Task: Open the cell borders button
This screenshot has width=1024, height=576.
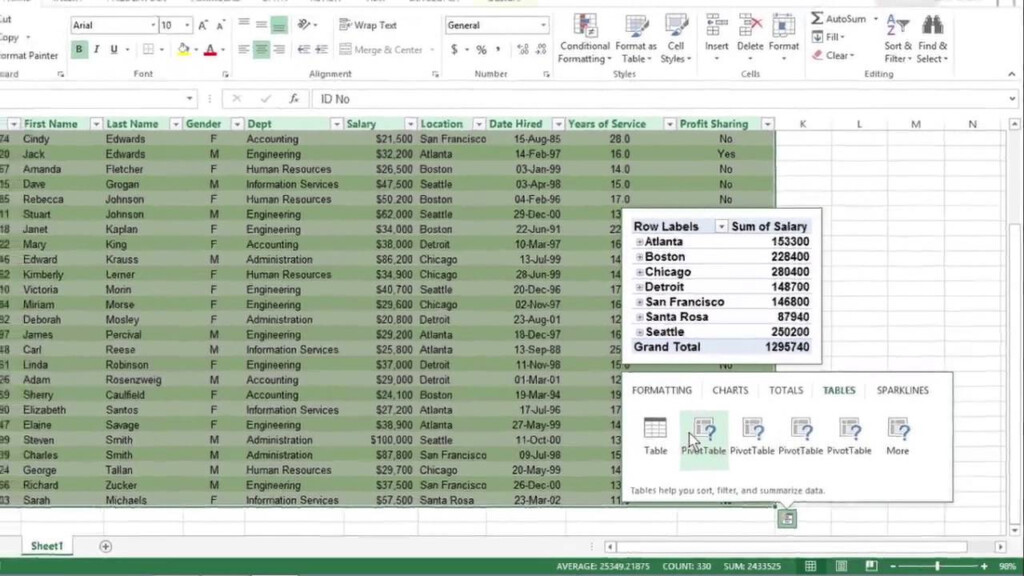Action: click(148, 50)
